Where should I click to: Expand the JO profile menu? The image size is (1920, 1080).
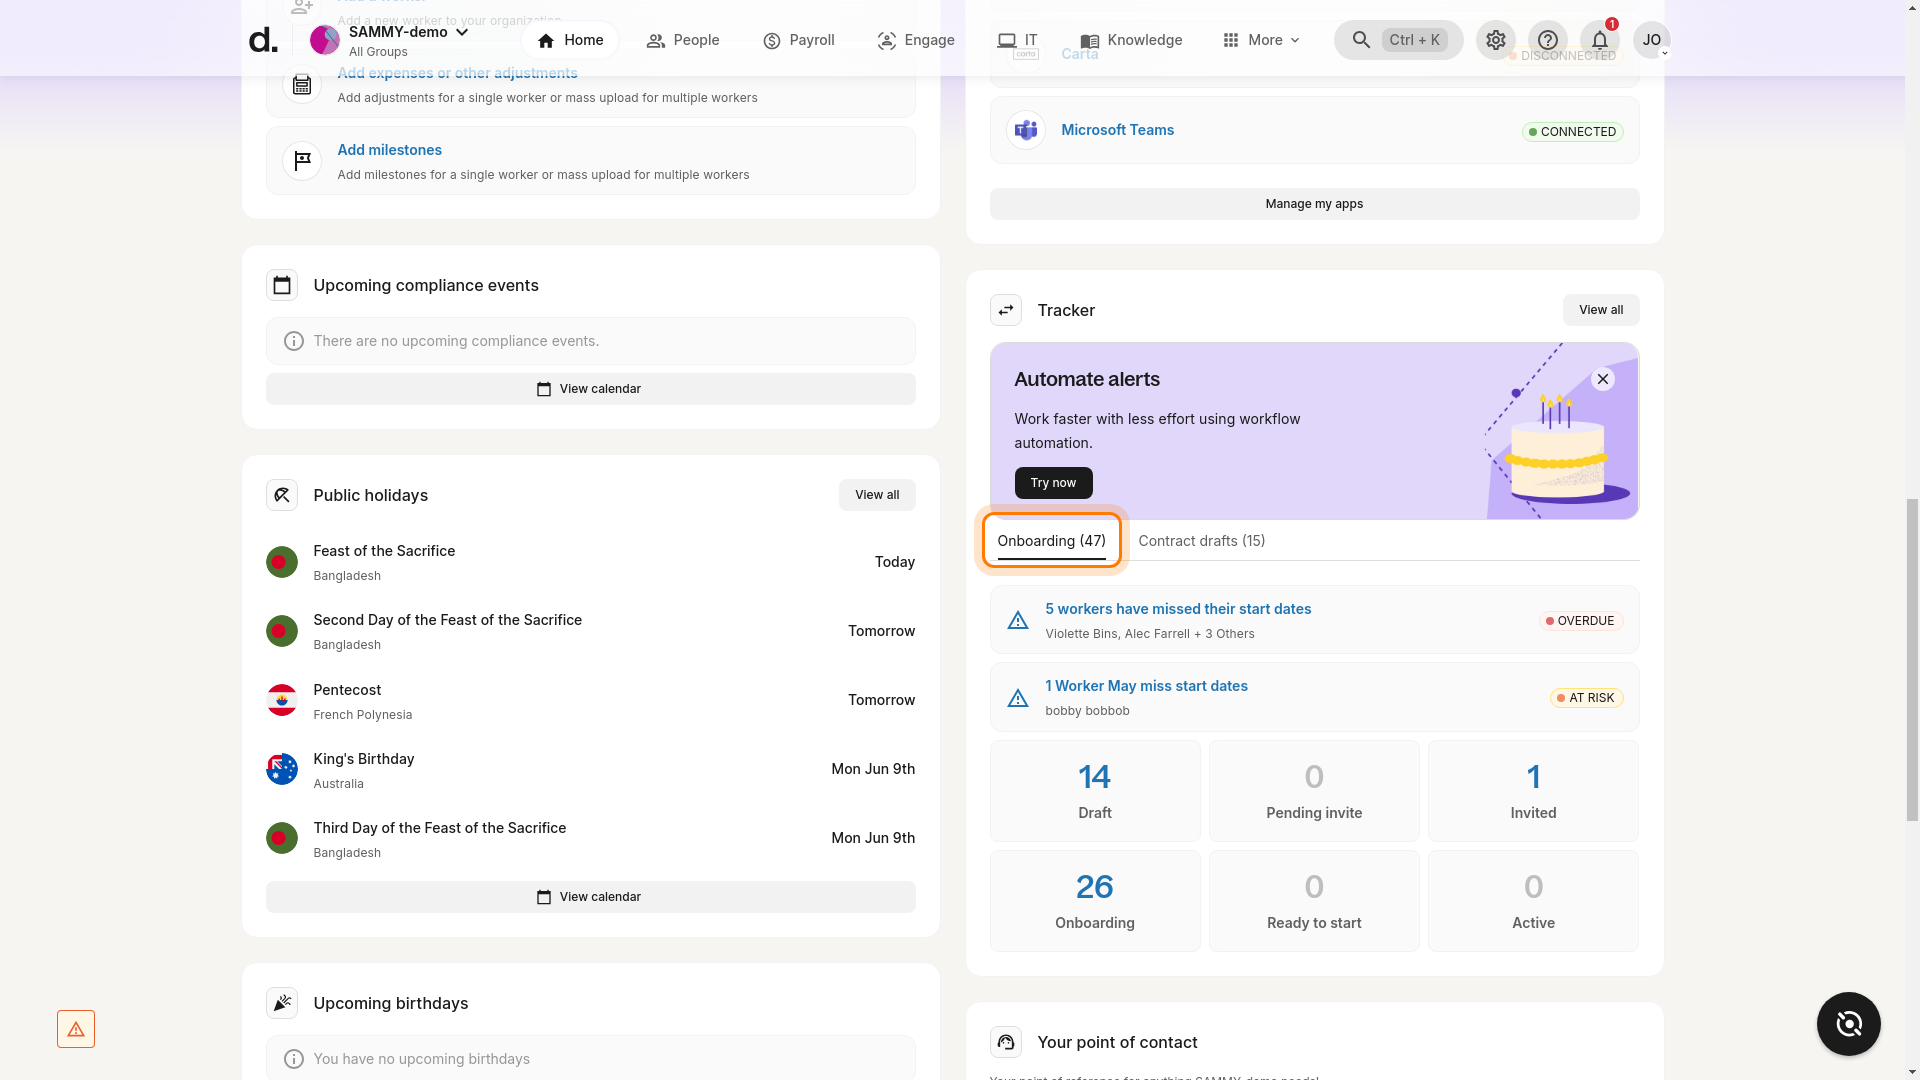[1652, 40]
